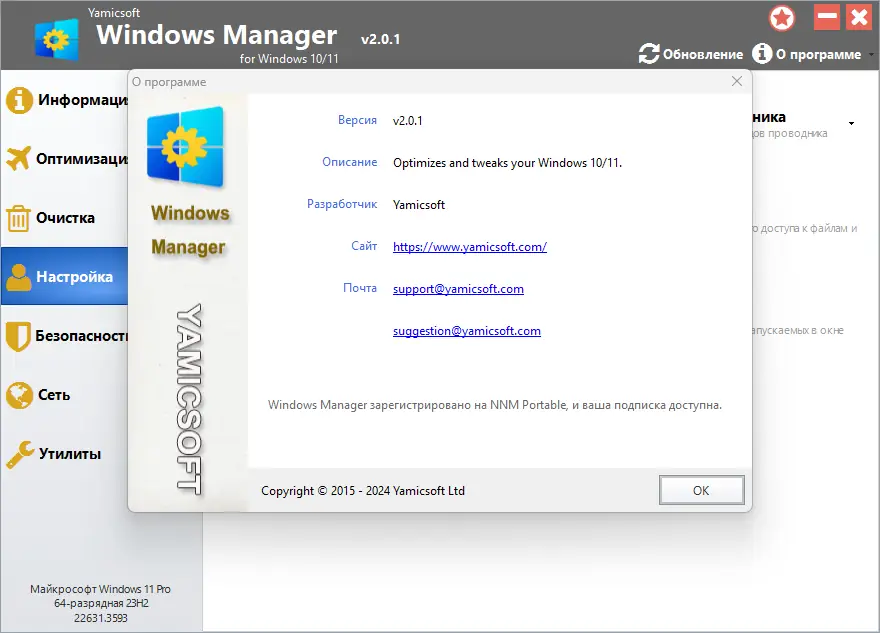This screenshot has height=633, width=880.
Task: Close the Windows Manager main window
Action: pyautogui.click(x=859, y=17)
